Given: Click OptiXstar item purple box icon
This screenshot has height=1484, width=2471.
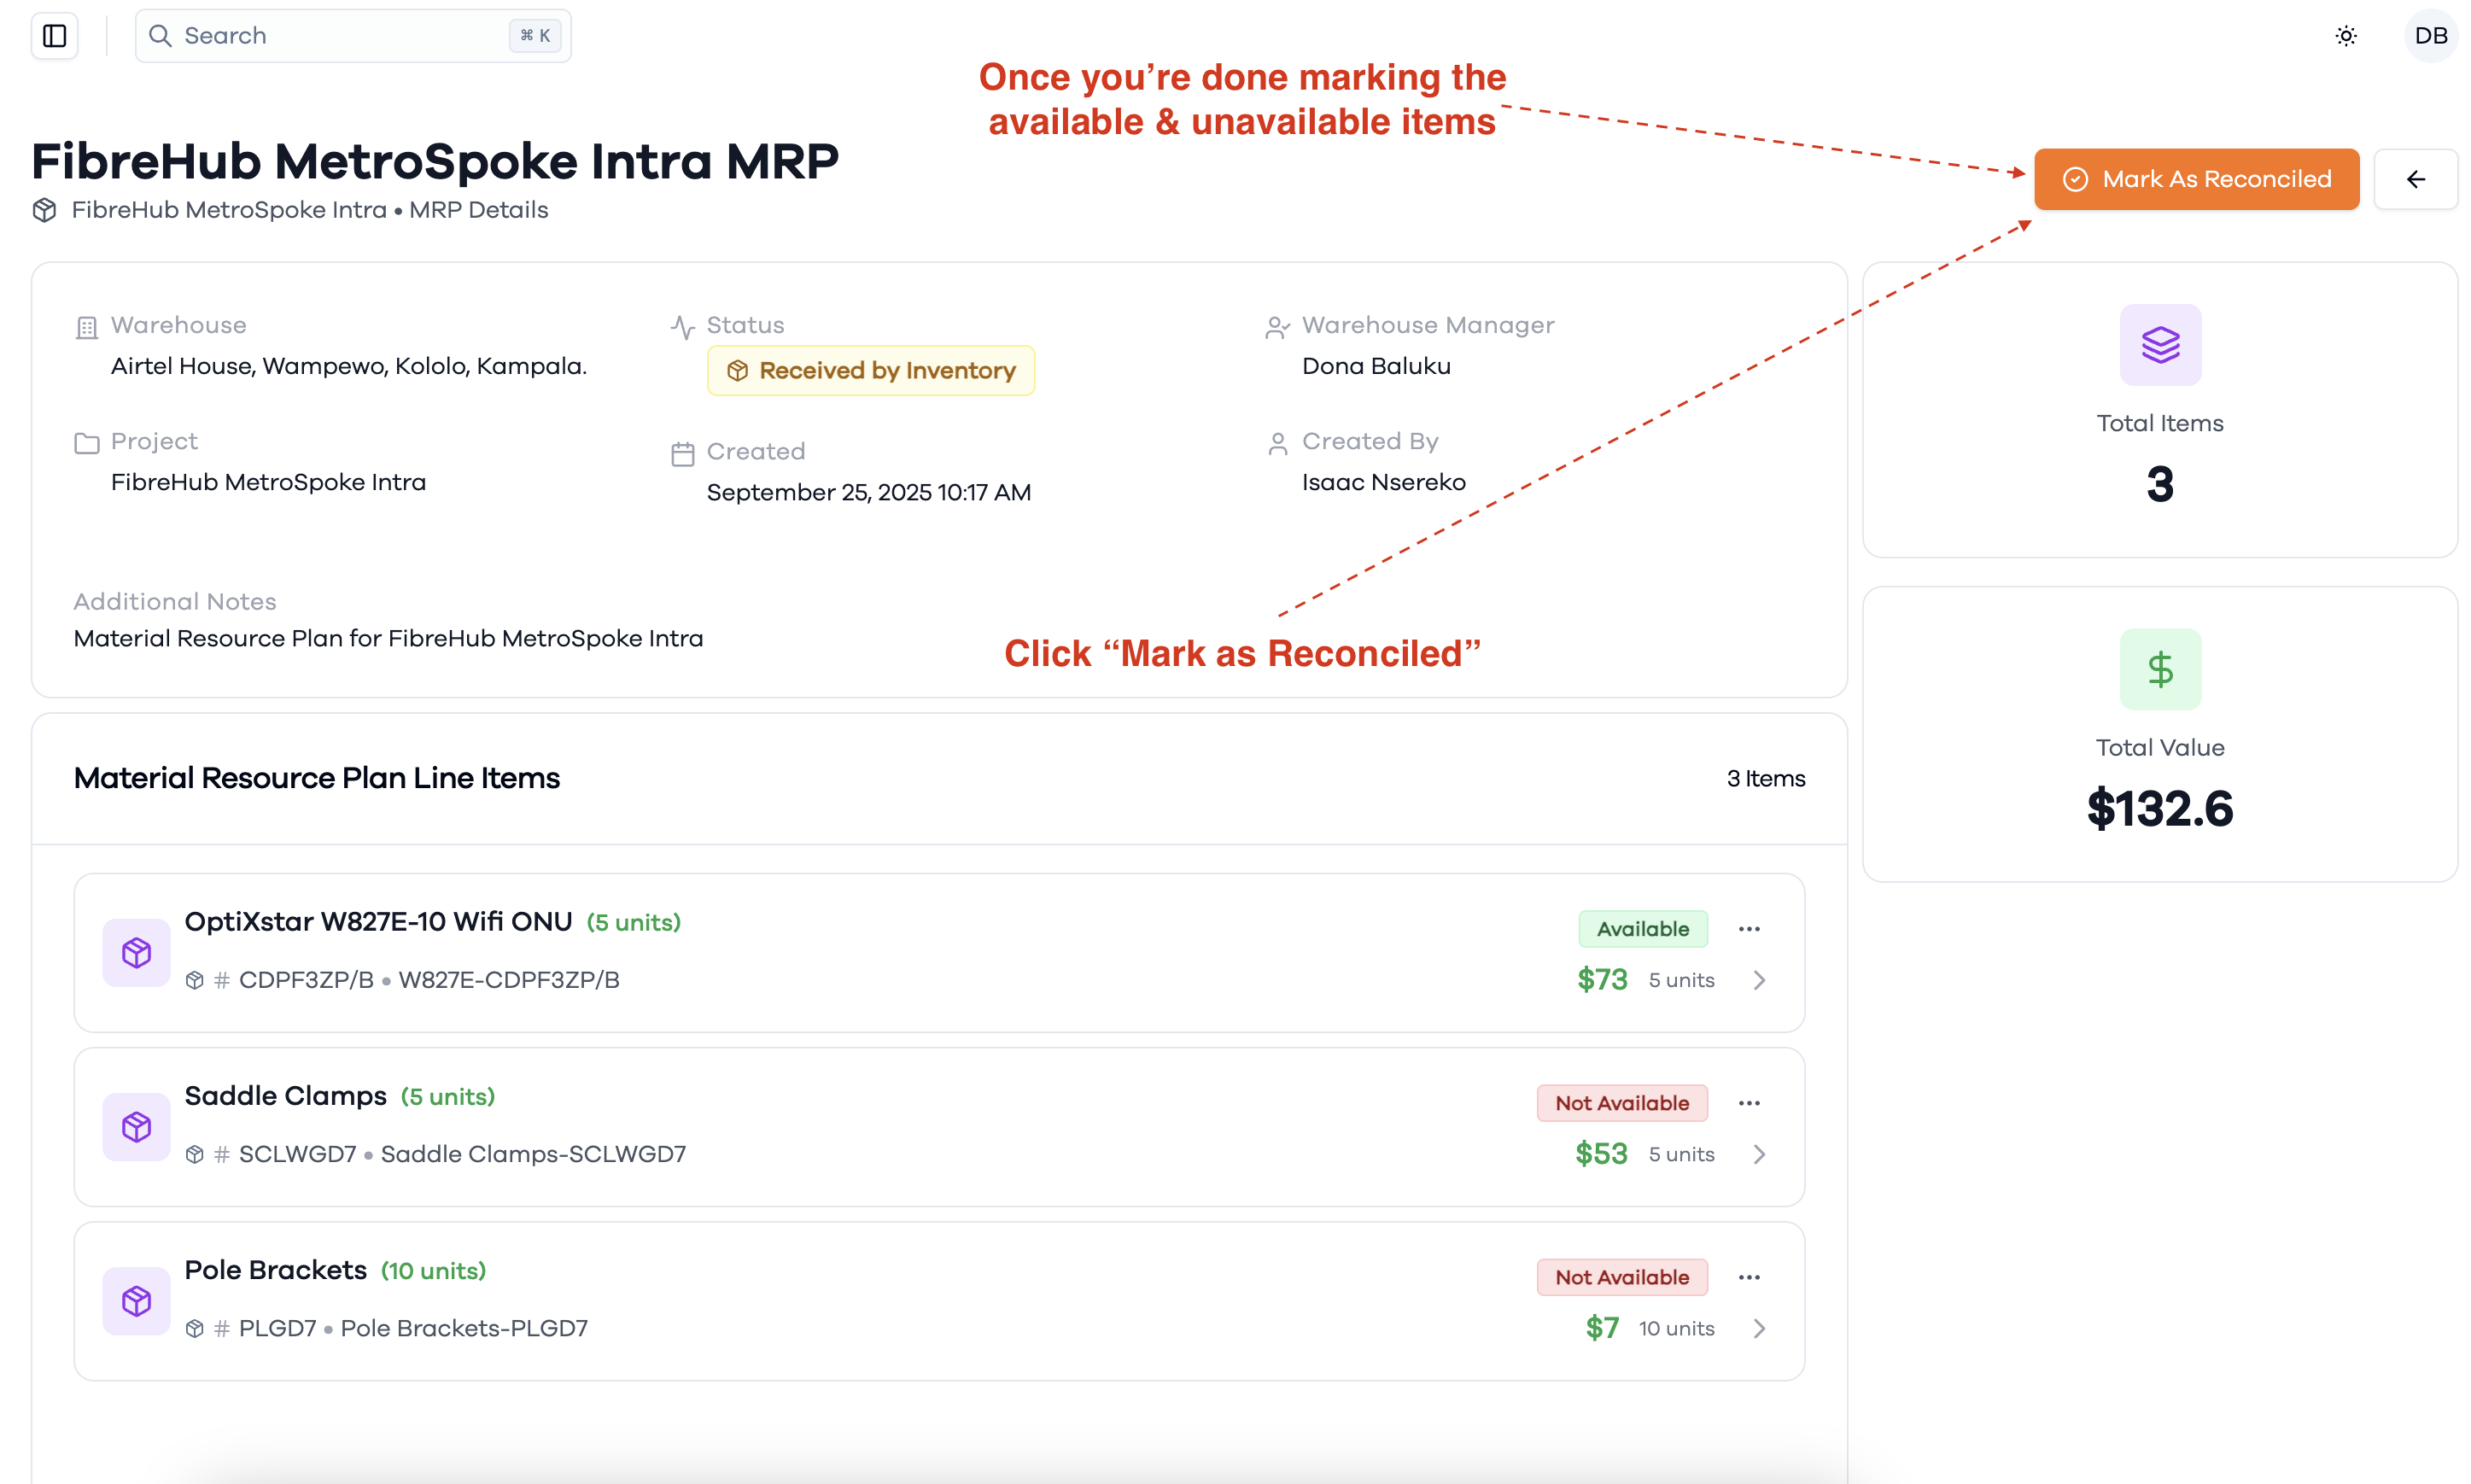Looking at the screenshot, I should (x=136, y=953).
